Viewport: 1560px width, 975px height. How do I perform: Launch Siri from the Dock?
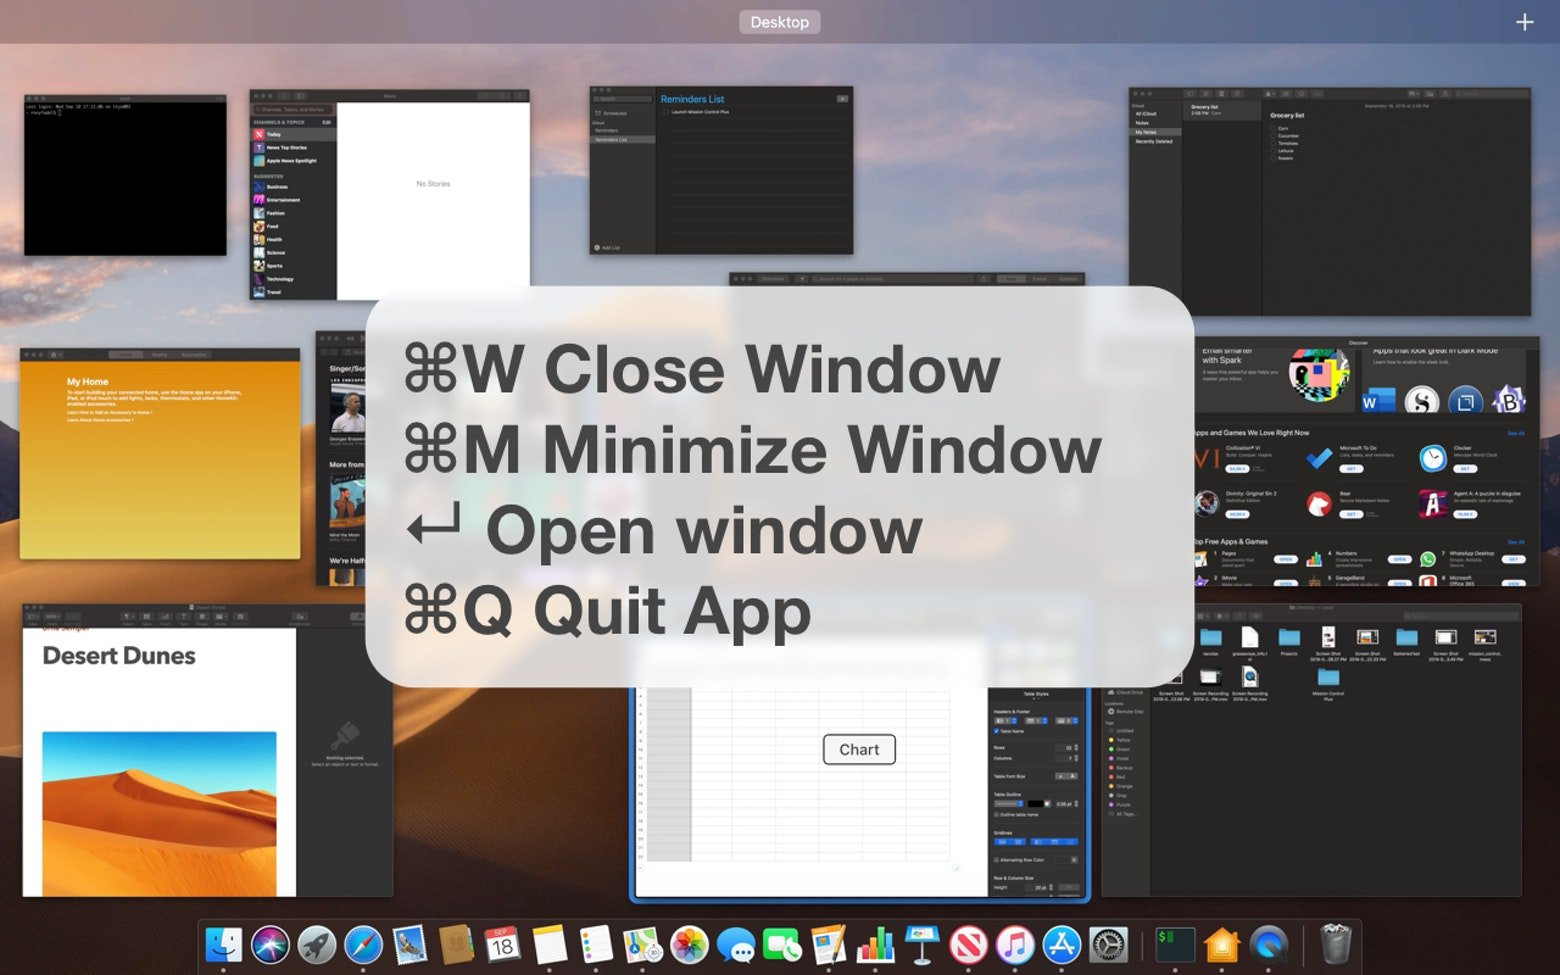(x=270, y=945)
